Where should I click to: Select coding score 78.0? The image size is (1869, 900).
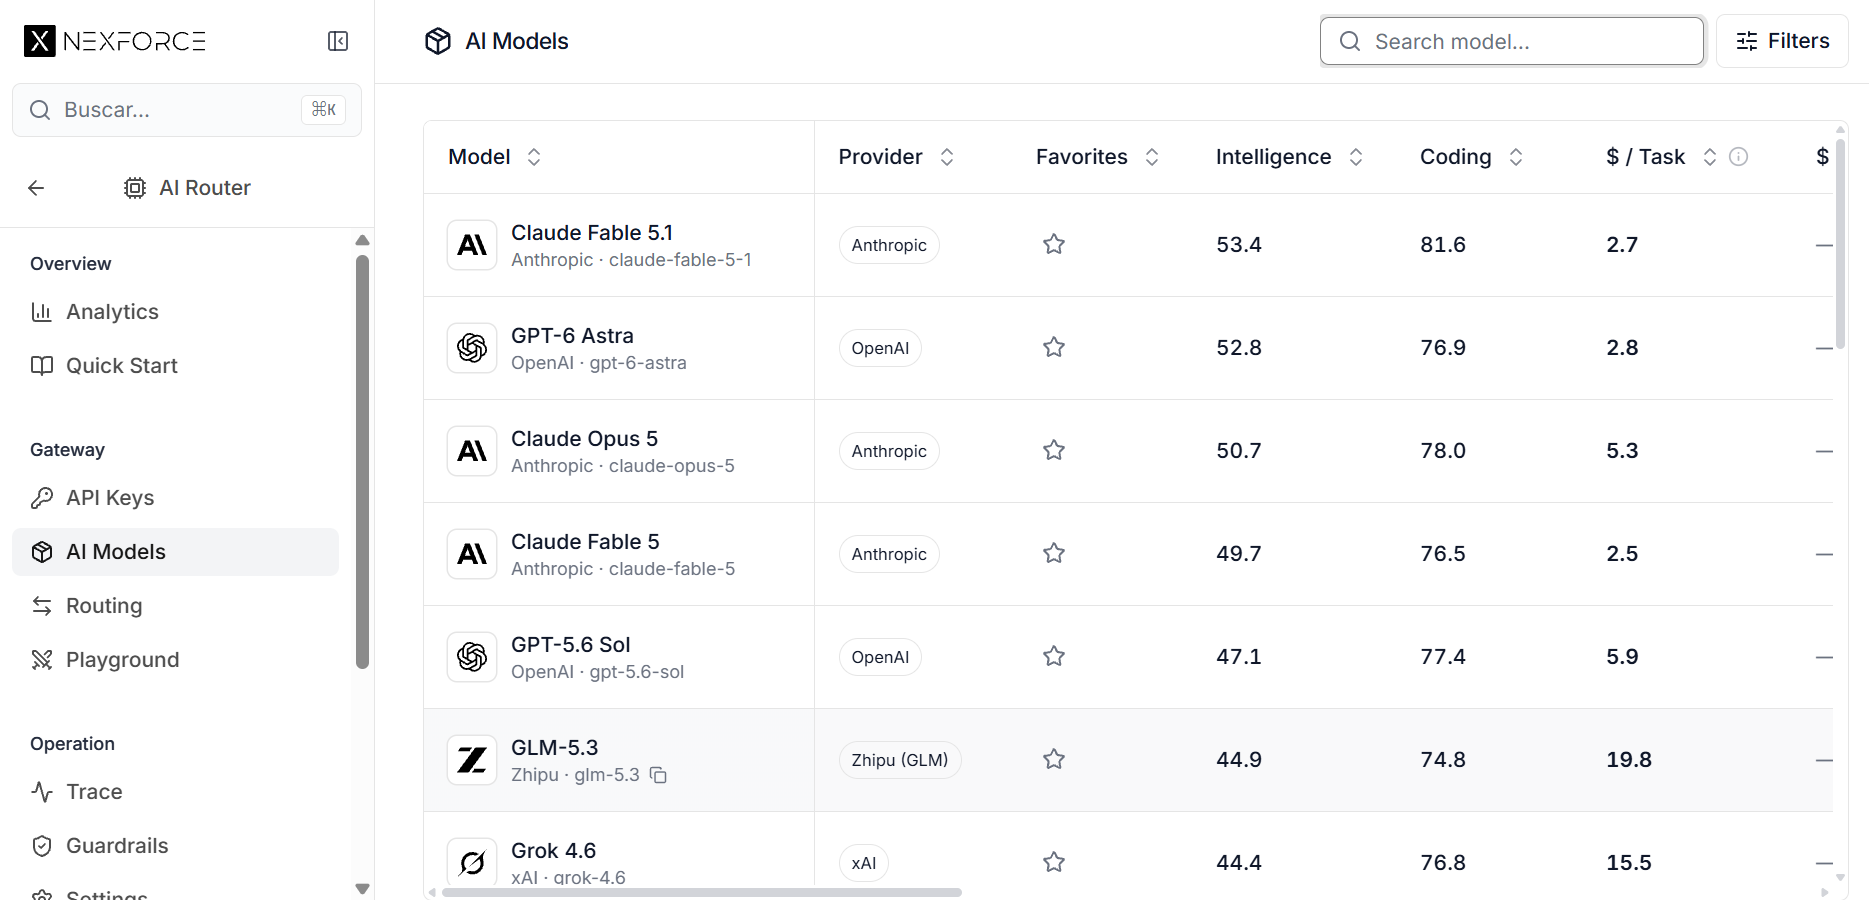(1443, 451)
